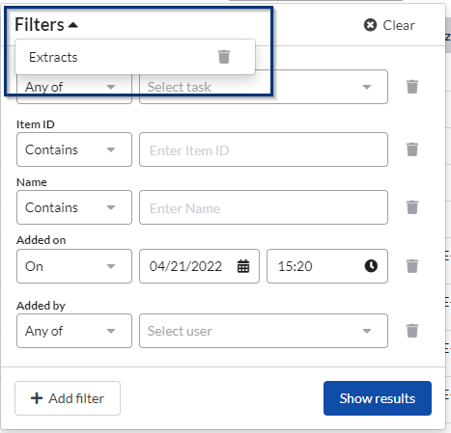
Task: Open the clock time picker icon
Action: tap(371, 266)
